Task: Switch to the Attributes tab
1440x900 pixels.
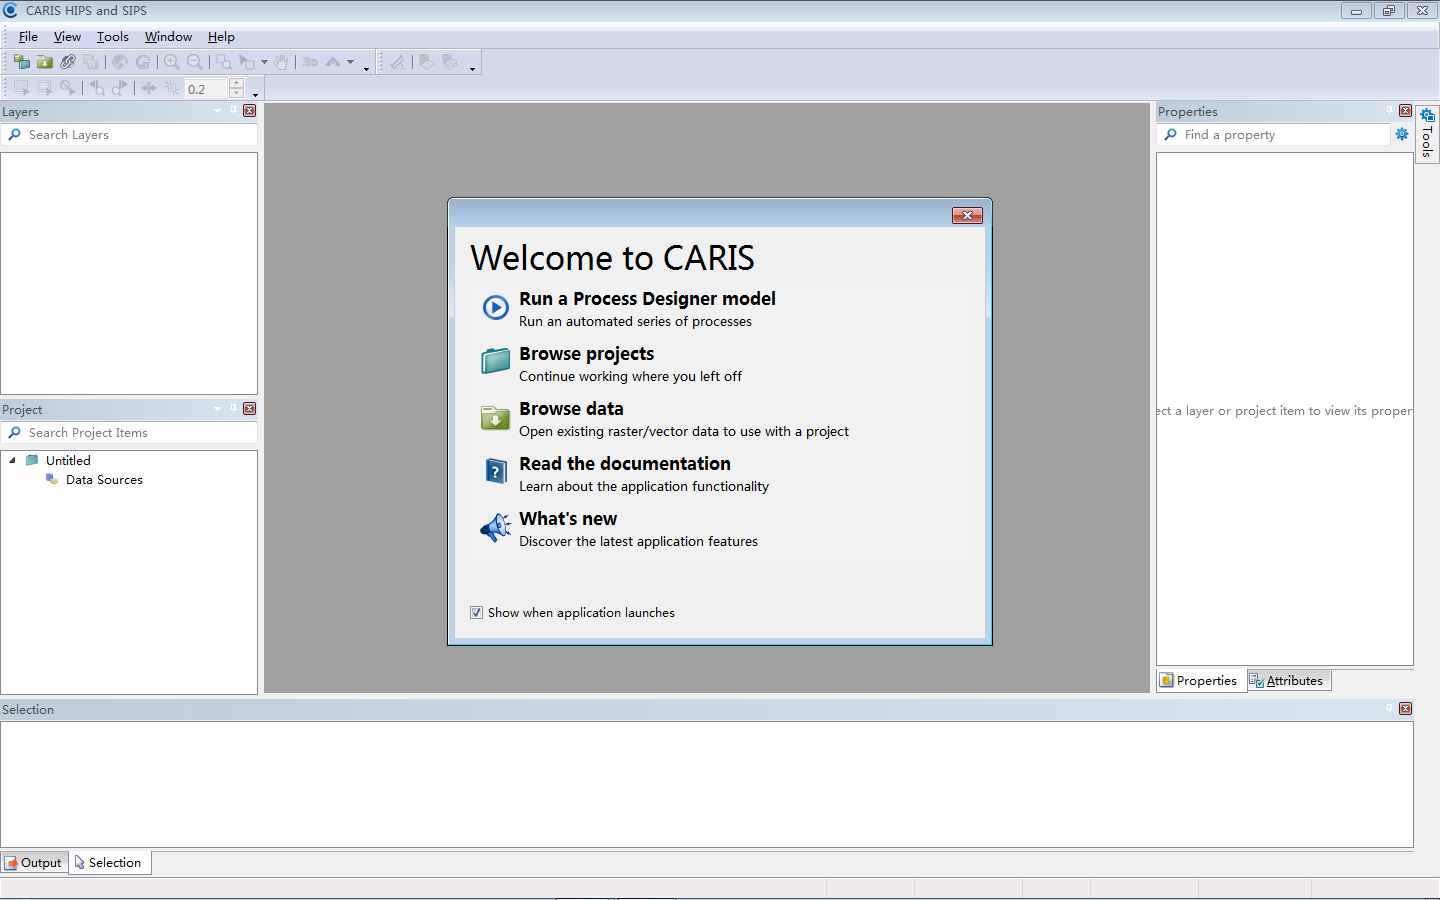Action: coord(1289,680)
